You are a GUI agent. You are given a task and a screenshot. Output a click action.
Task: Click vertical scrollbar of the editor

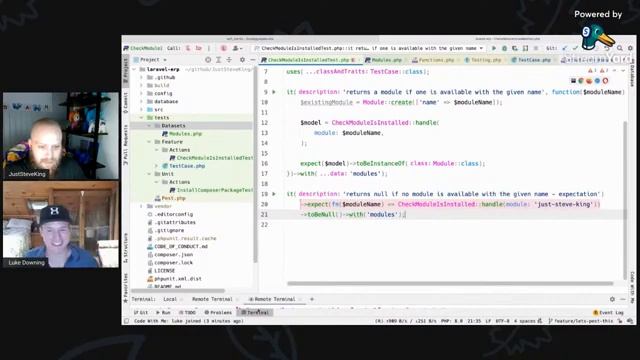(x=625, y=200)
